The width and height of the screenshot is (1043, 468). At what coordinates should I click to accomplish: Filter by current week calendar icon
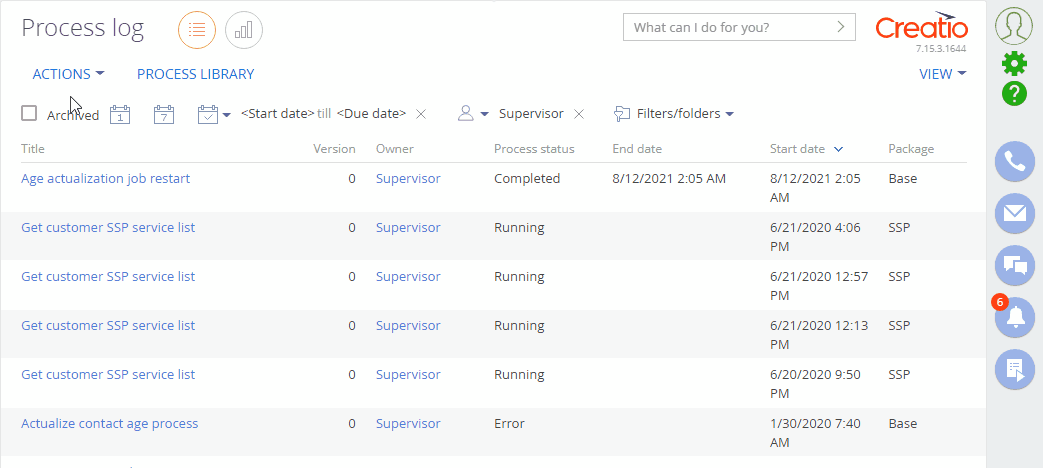pyautogui.click(x=164, y=114)
